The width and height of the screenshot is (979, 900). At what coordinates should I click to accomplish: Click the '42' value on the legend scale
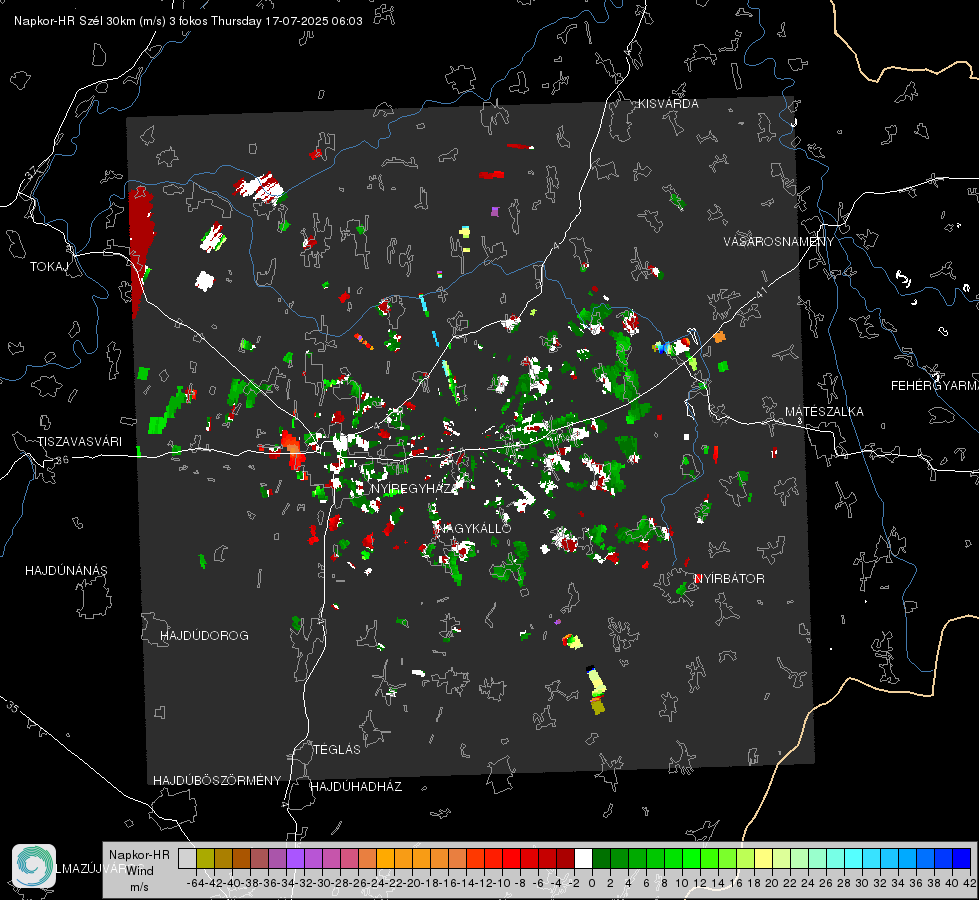tap(970, 883)
